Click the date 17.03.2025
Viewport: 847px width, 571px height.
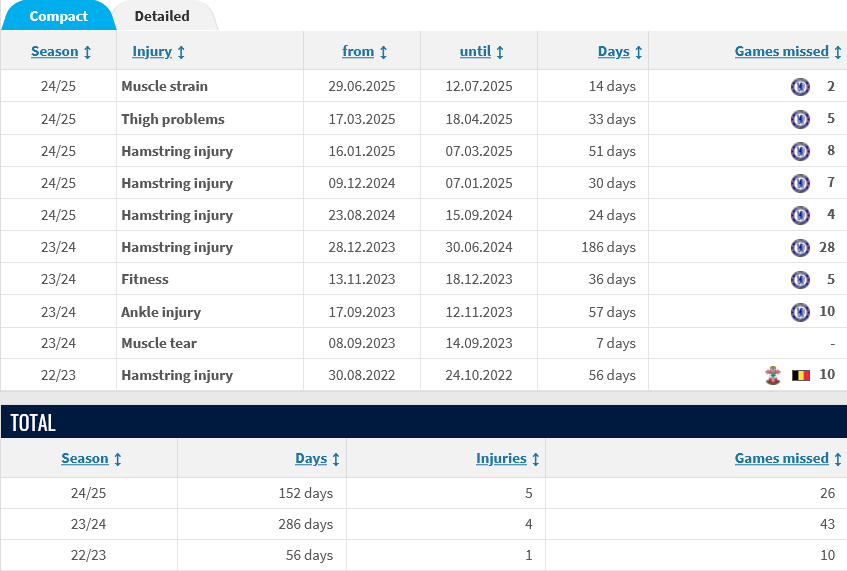[362, 119]
